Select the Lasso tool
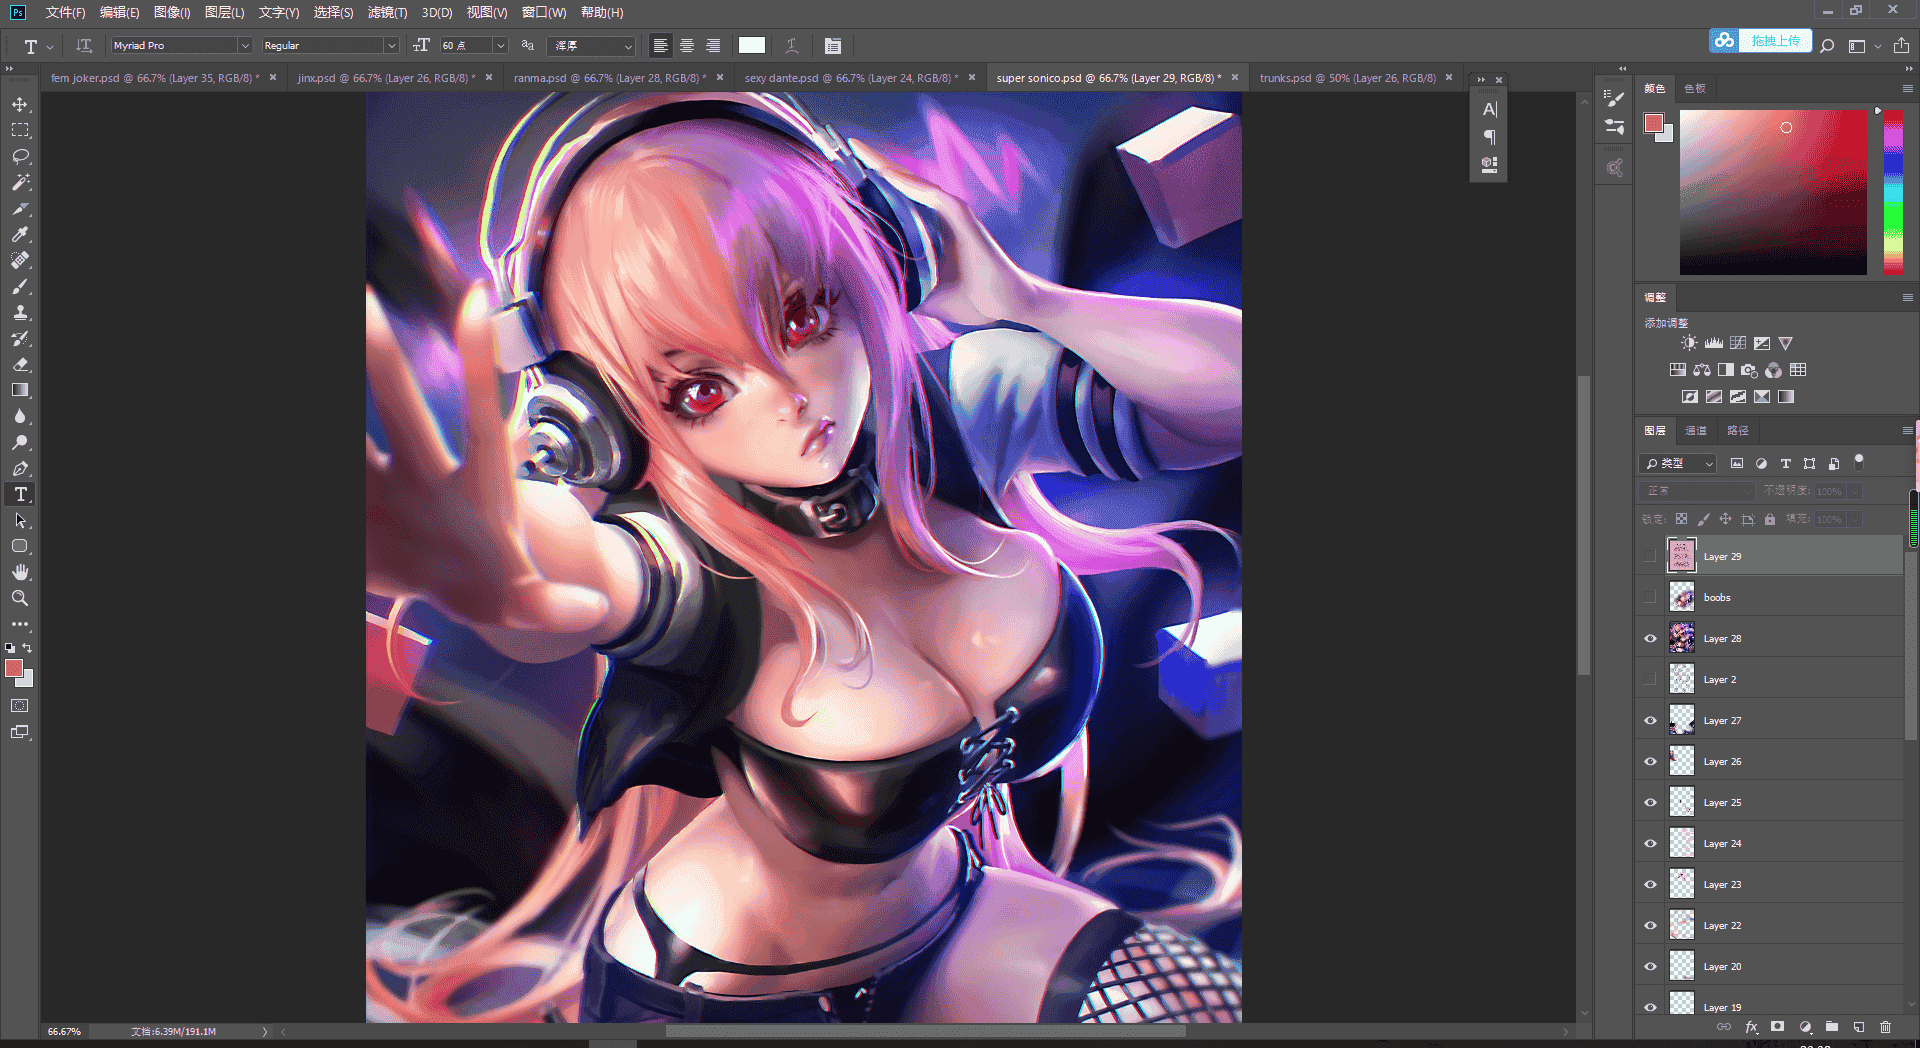Screen dimensions: 1920x1048 (20, 156)
